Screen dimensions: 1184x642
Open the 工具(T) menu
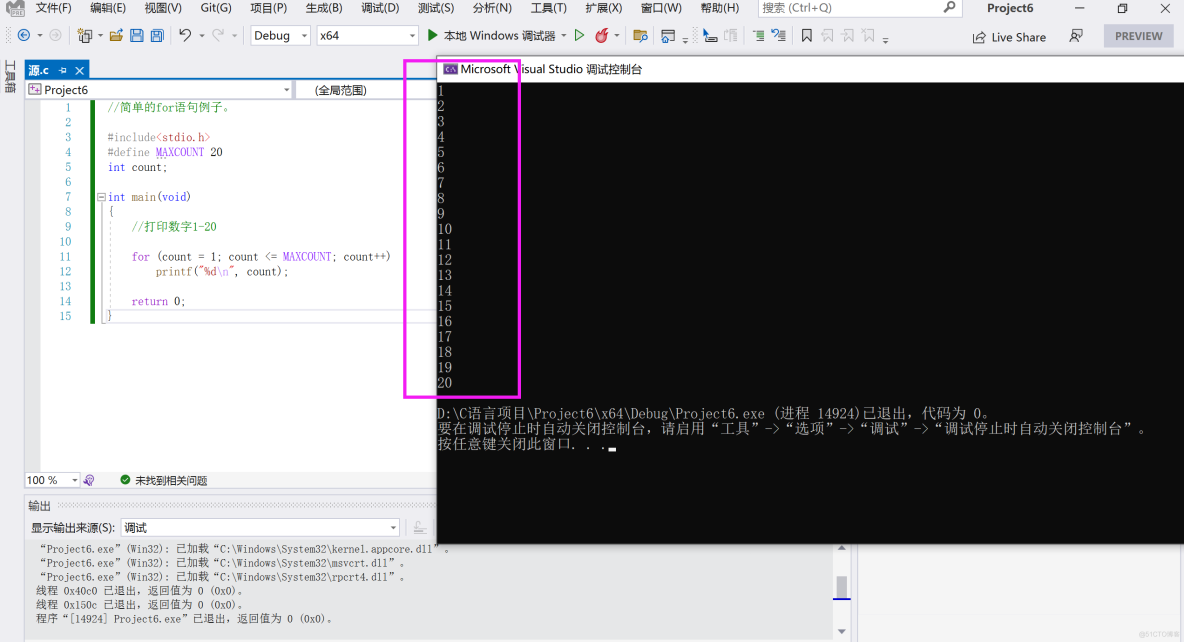pyautogui.click(x=548, y=8)
